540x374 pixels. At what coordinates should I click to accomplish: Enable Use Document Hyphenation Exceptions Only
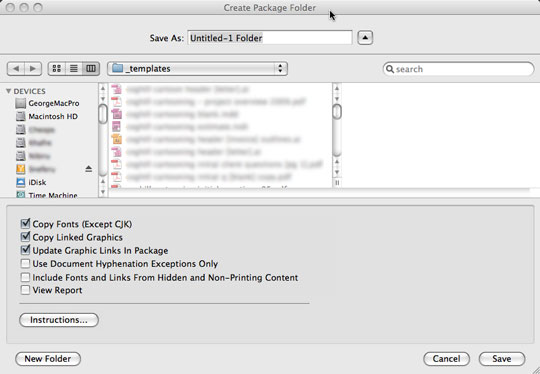(25, 263)
